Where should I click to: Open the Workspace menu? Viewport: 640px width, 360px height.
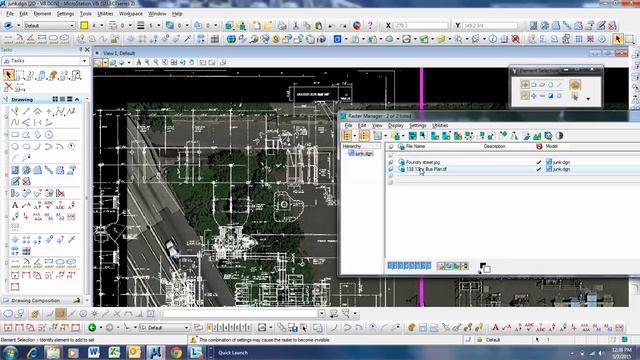pyautogui.click(x=131, y=13)
